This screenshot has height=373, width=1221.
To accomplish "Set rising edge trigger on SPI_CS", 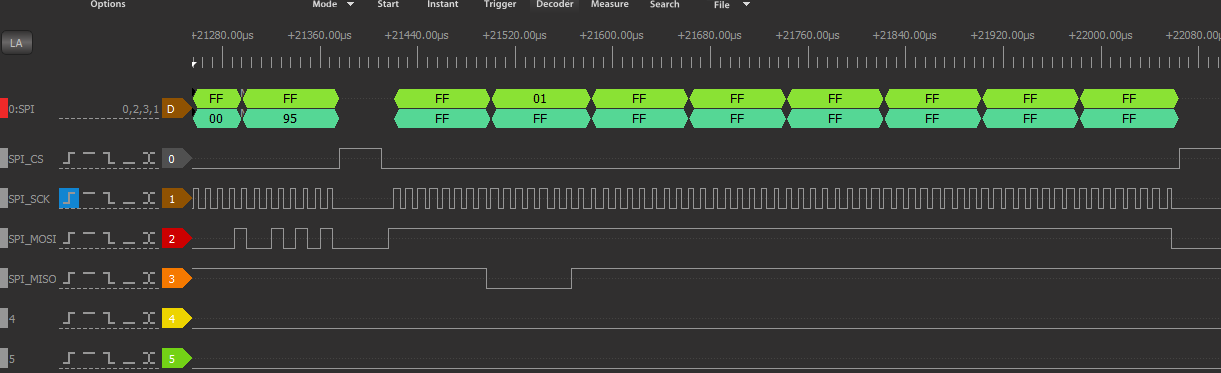I will pyautogui.click(x=69, y=159).
